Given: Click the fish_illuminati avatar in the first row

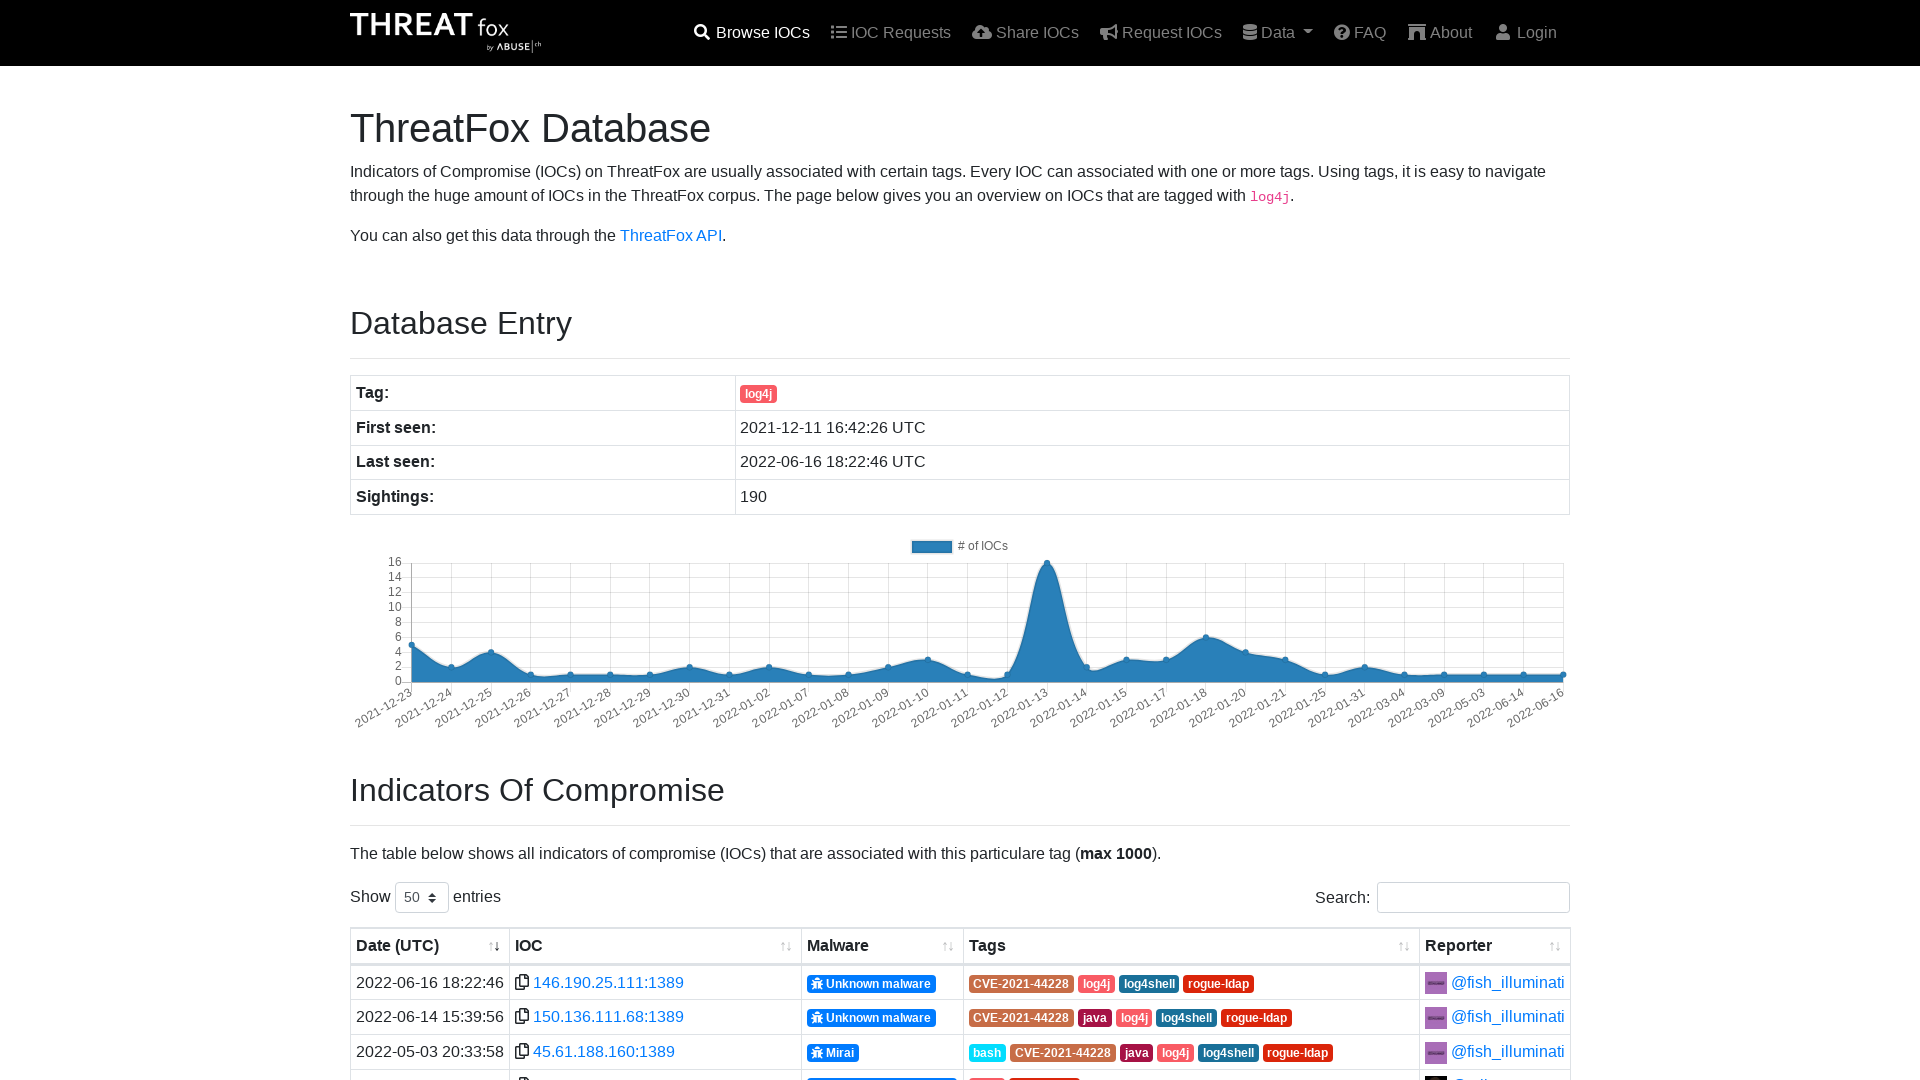Looking at the screenshot, I should (1436, 983).
